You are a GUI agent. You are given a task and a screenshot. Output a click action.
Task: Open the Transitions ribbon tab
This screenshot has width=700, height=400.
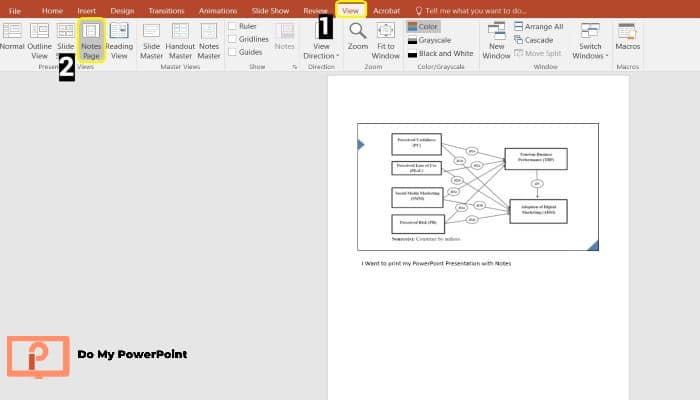pyautogui.click(x=166, y=10)
